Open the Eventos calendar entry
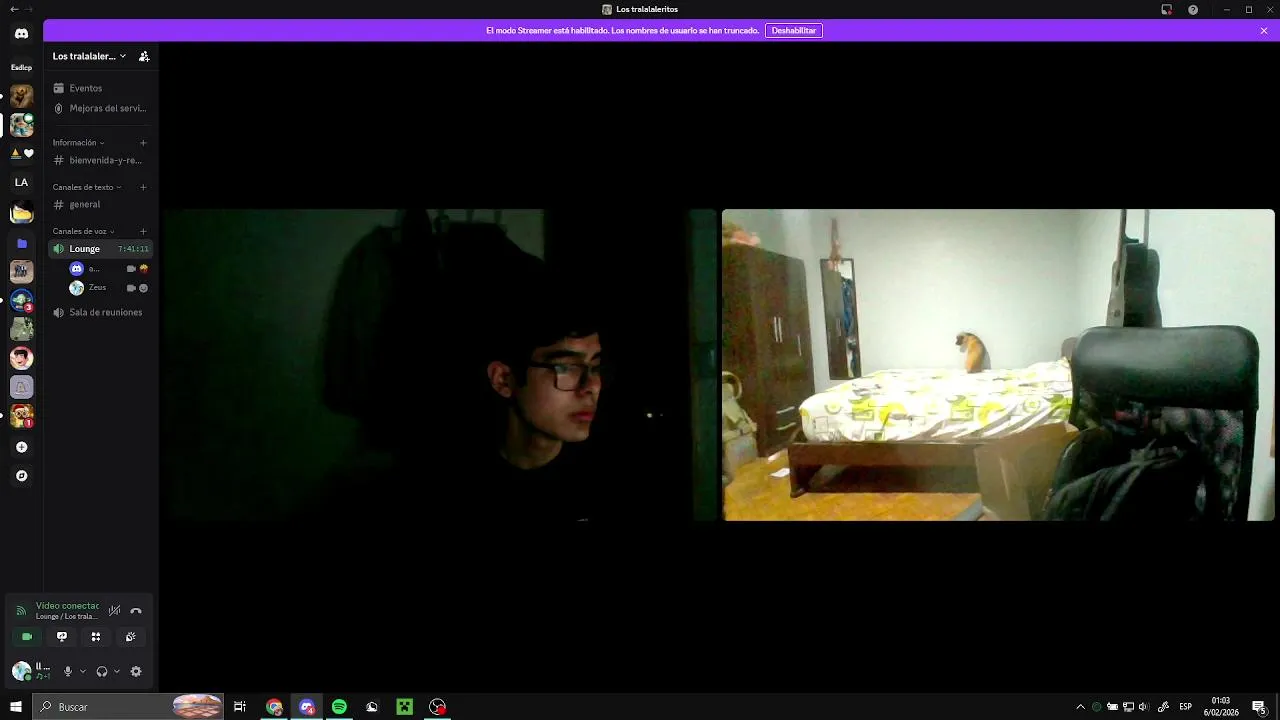This screenshot has height=720, width=1280. click(101, 88)
